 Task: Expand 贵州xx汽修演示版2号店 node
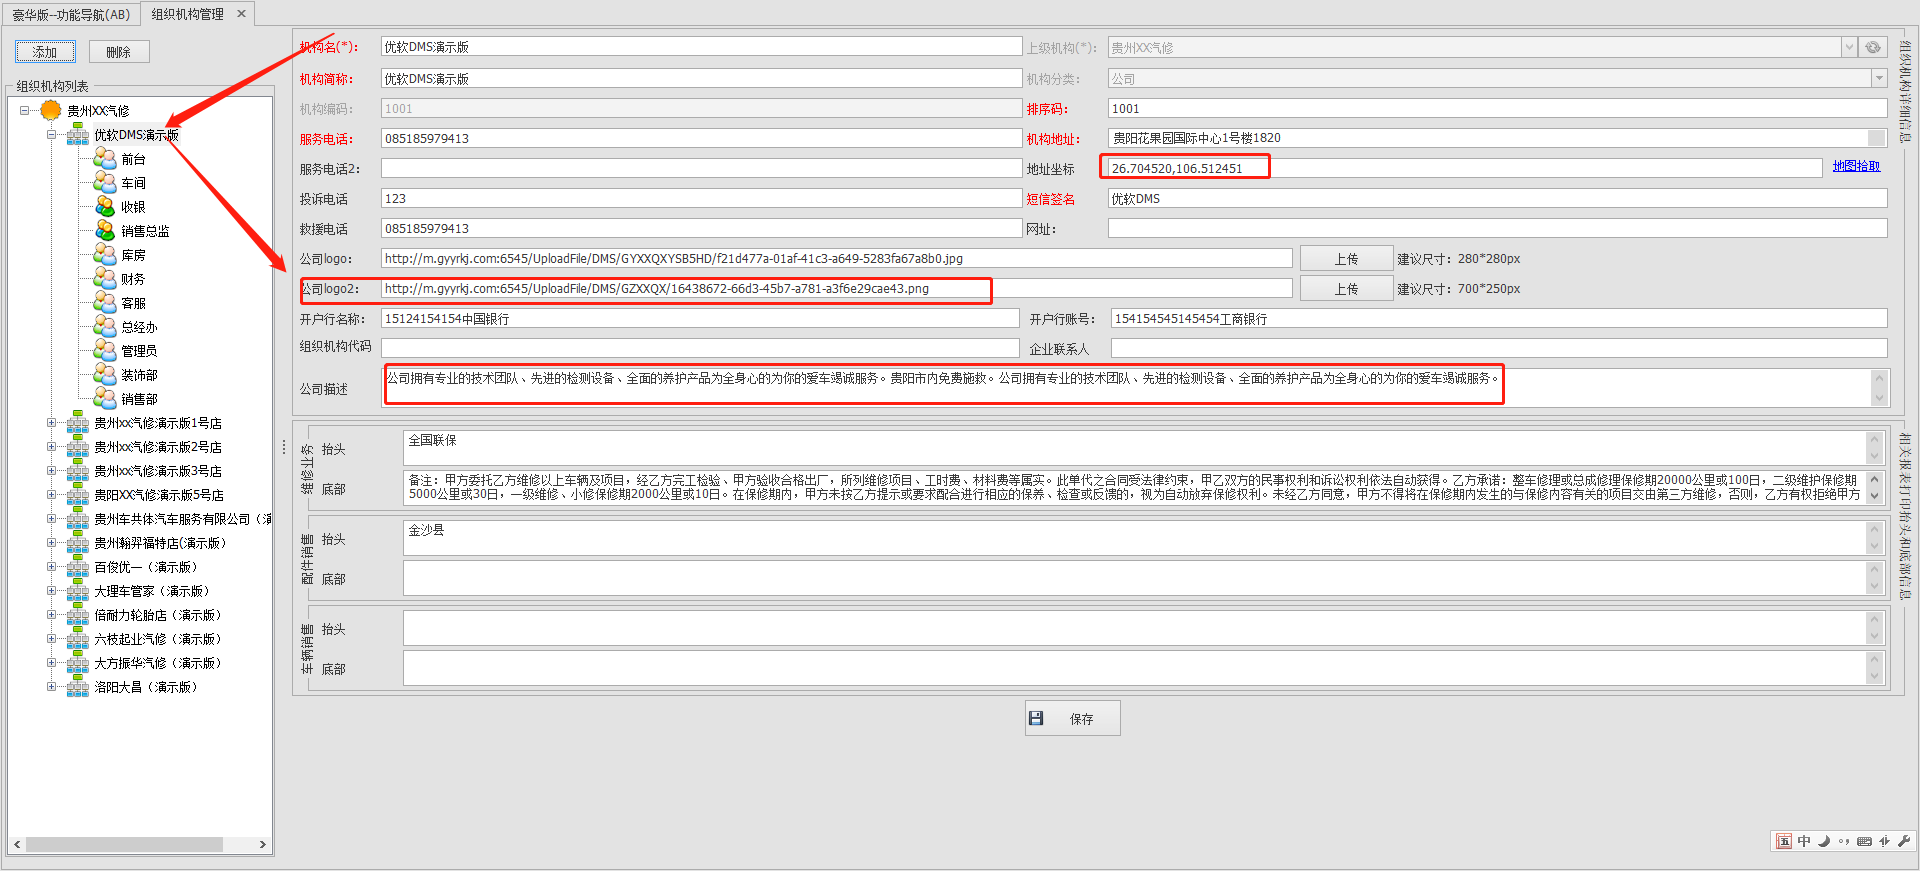click(52, 446)
